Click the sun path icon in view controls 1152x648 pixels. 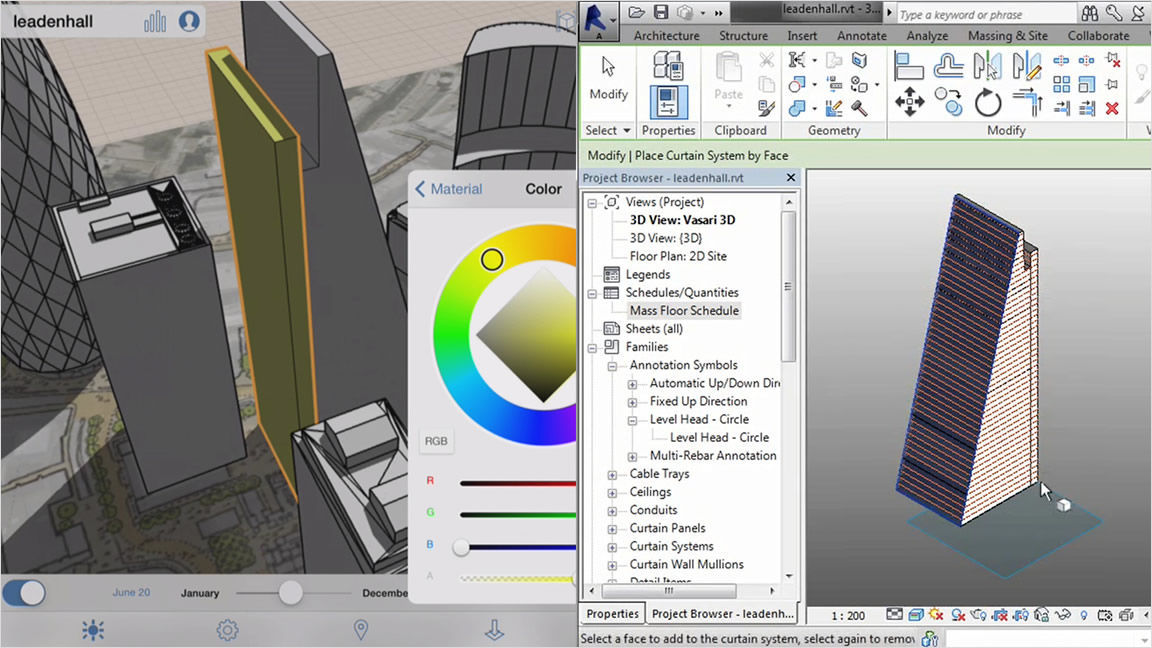coord(934,615)
